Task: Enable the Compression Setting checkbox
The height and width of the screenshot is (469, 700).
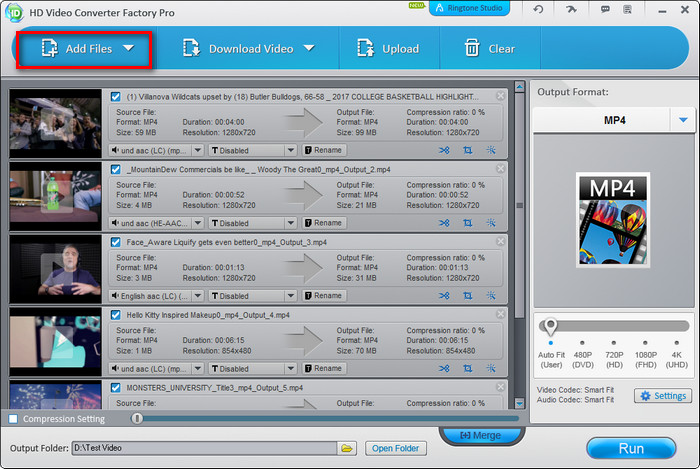Action: pos(13,419)
